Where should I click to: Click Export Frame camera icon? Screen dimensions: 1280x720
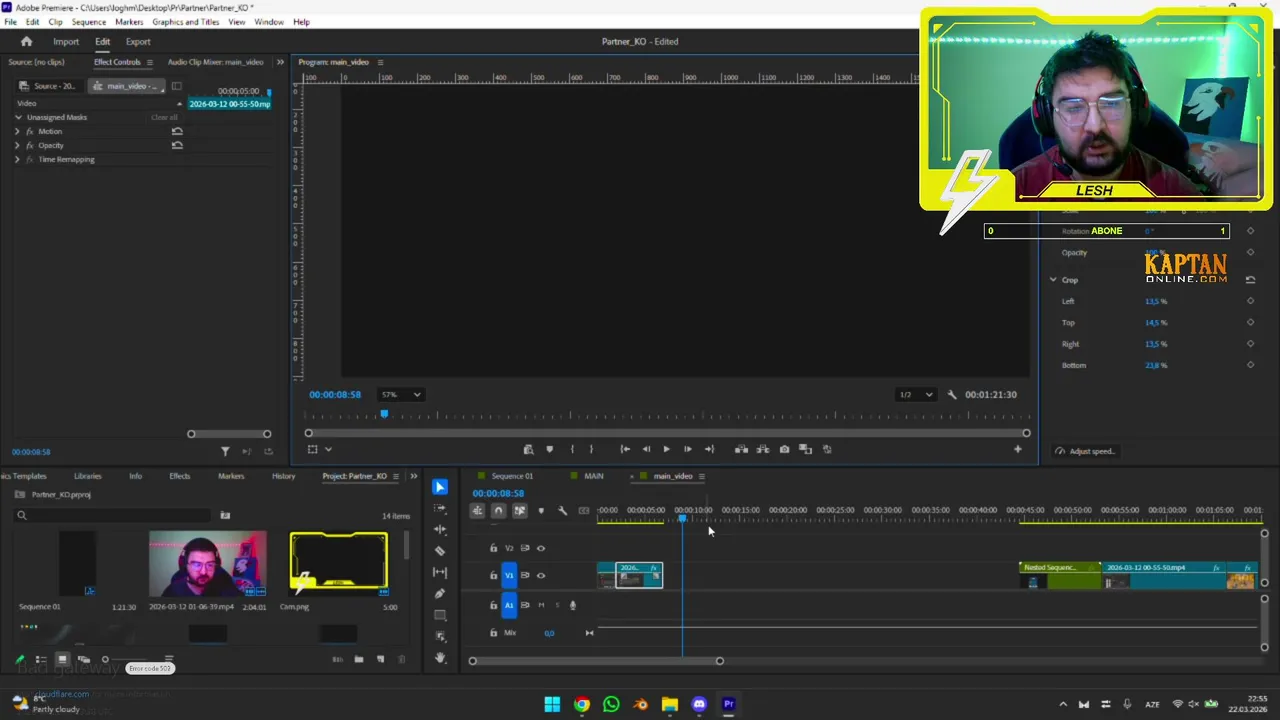point(784,449)
